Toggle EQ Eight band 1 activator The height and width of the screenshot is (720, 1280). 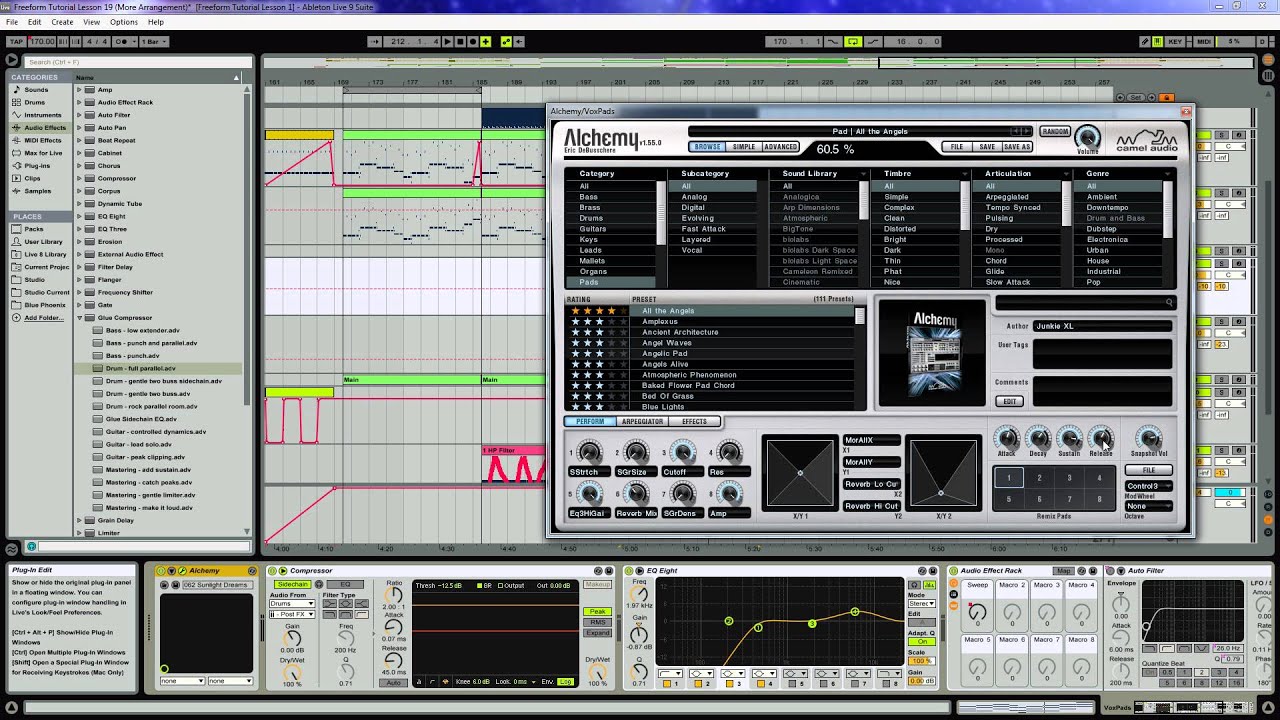(x=668, y=684)
